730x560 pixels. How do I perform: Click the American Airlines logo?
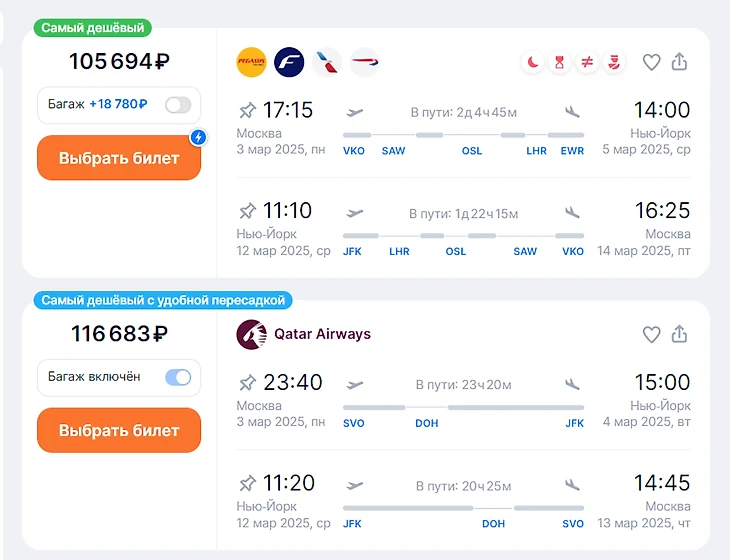(327, 62)
